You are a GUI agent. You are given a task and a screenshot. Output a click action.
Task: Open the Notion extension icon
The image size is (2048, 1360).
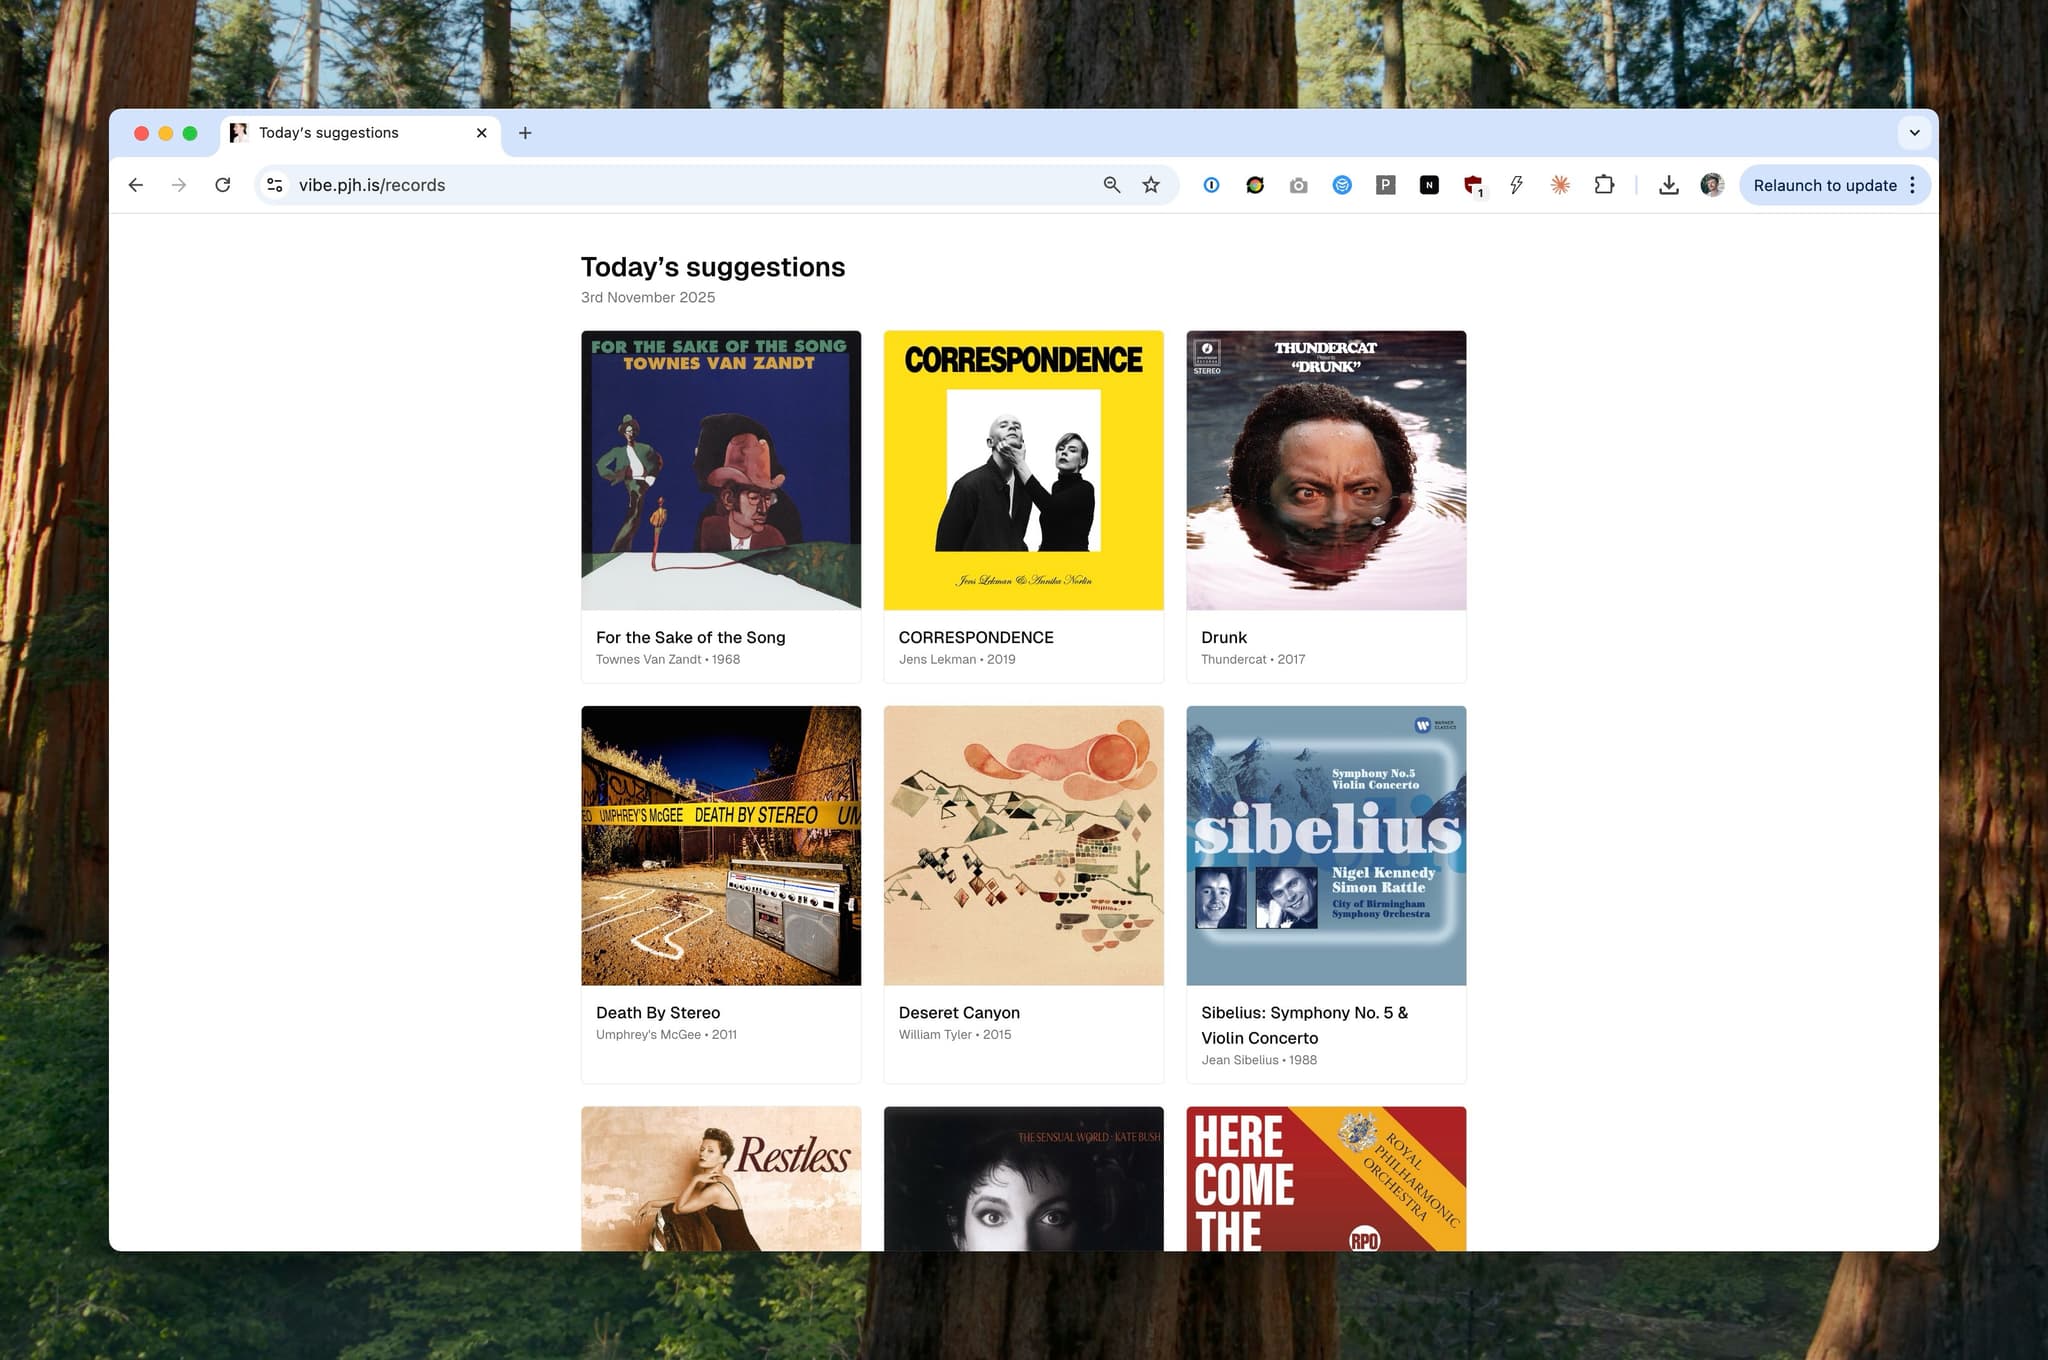point(1428,185)
